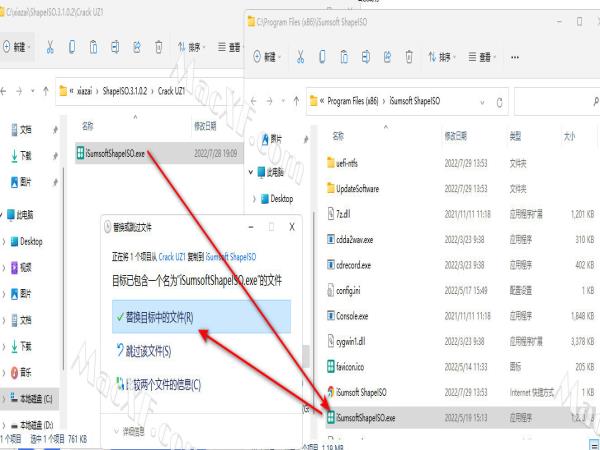Image resolution: width=600 pixels, height=450 pixels.
Task: Sort by Name (名称) column in Program Files window
Action: coord(338,136)
